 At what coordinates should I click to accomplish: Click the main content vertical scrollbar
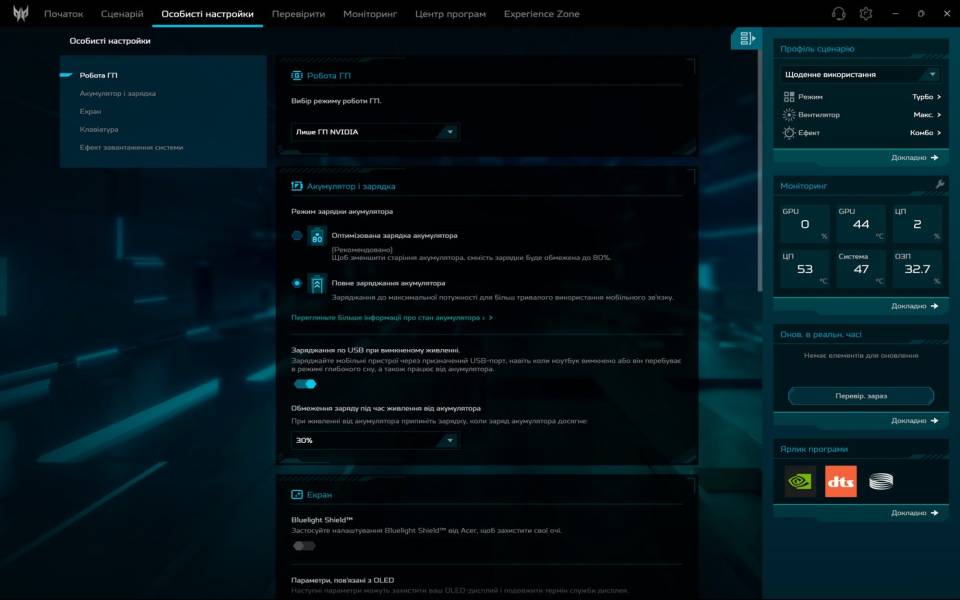click(760, 170)
